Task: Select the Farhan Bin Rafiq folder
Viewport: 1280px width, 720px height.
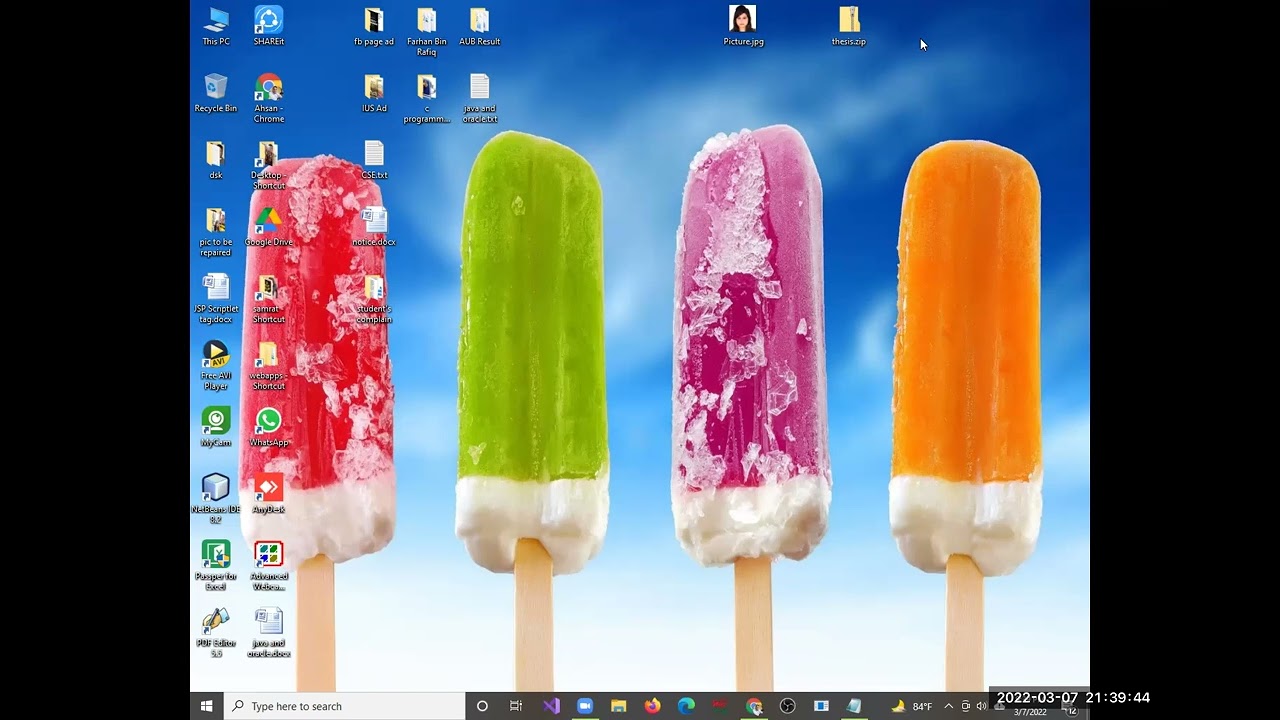Action: pyautogui.click(x=427, y=31)
